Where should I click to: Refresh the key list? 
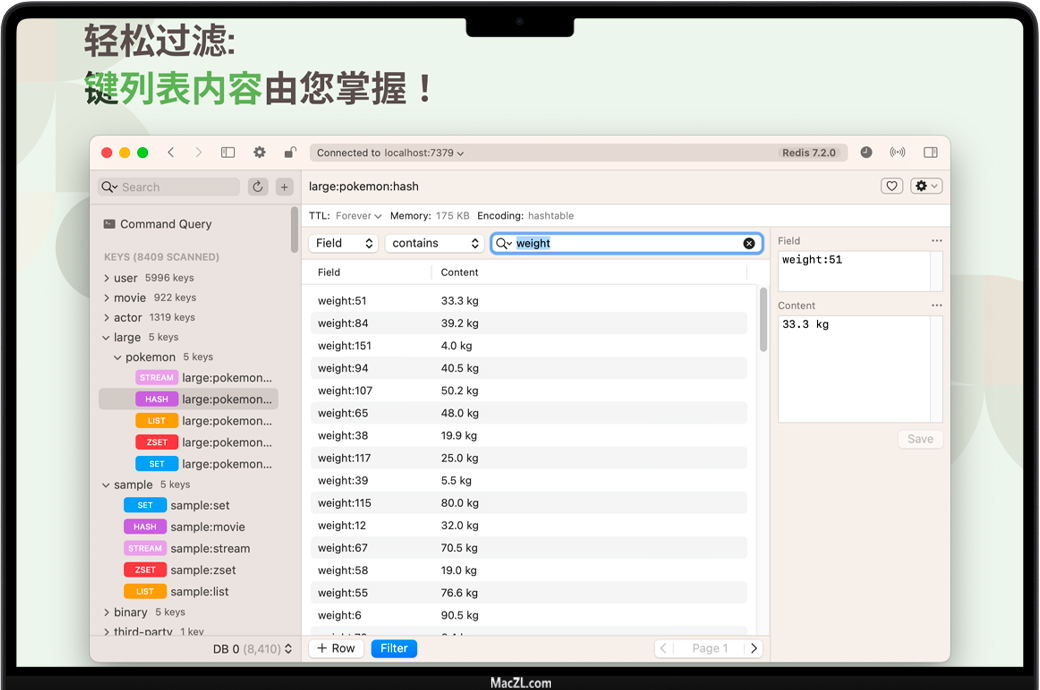[258, 187]
